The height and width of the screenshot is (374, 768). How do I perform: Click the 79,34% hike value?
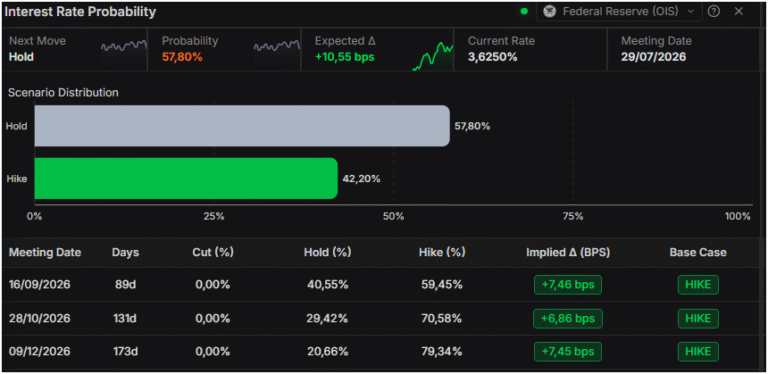(x=442, y=352)
